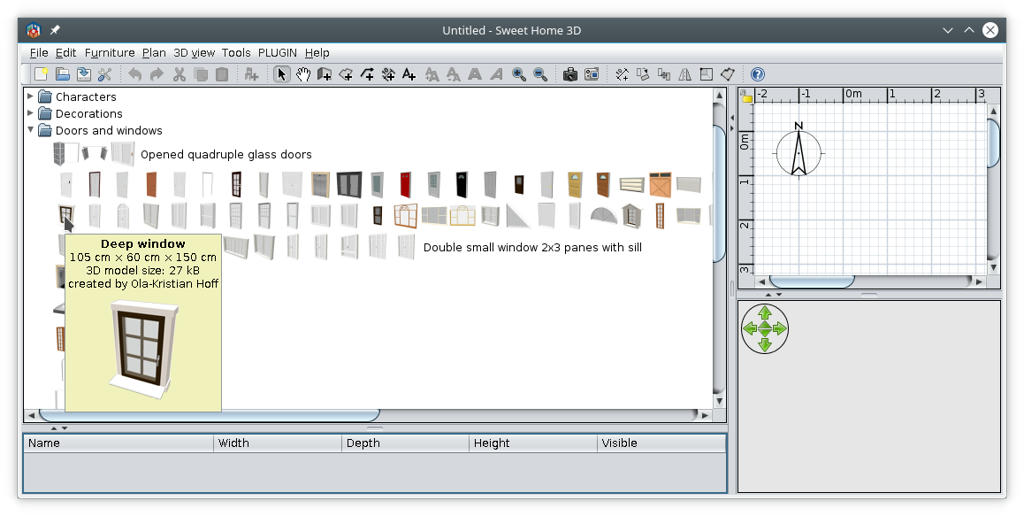1024x516 pixels.
Task: Open a home file via the toolbar
Action: click(x=63, y=74)
